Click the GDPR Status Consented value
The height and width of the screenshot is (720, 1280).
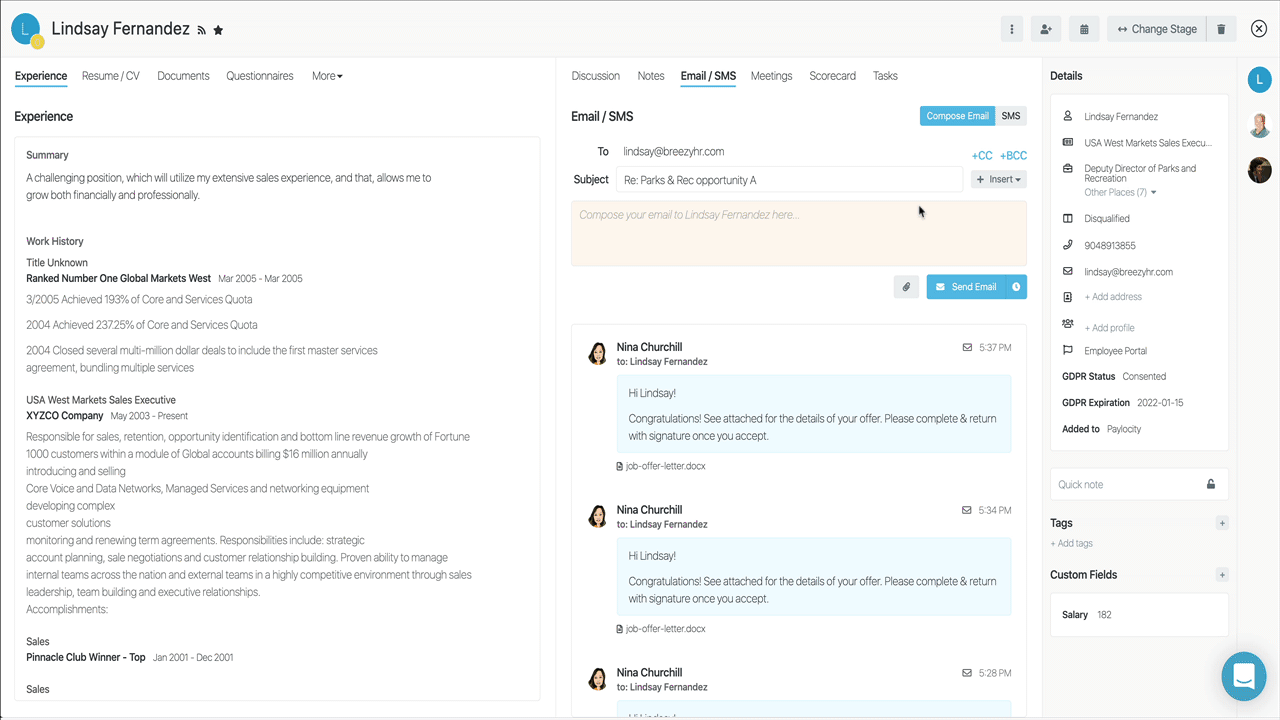point(1144,377)
